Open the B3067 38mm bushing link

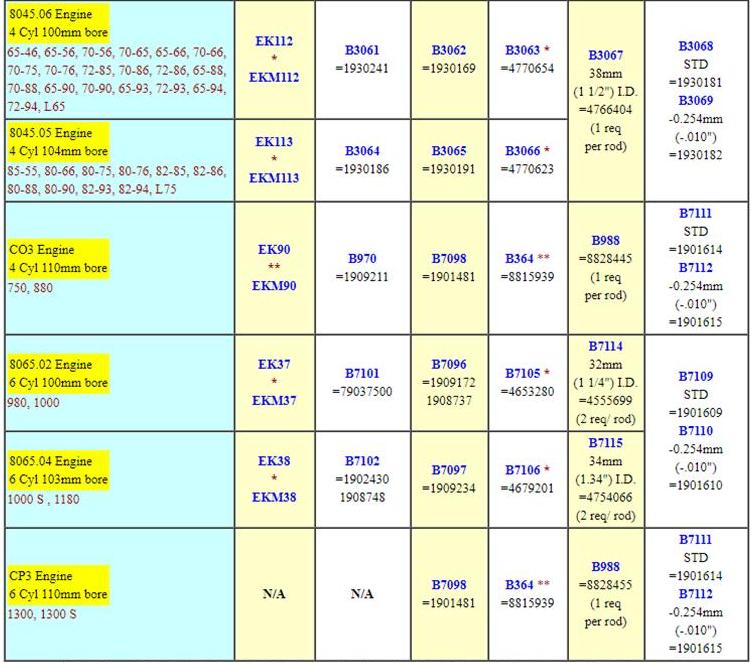click(x=605, y=55)
